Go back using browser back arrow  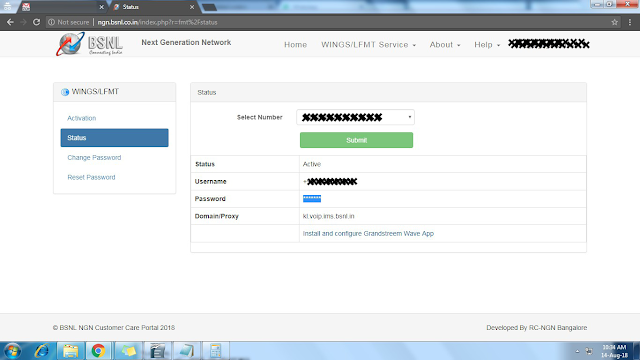[10, 22]
